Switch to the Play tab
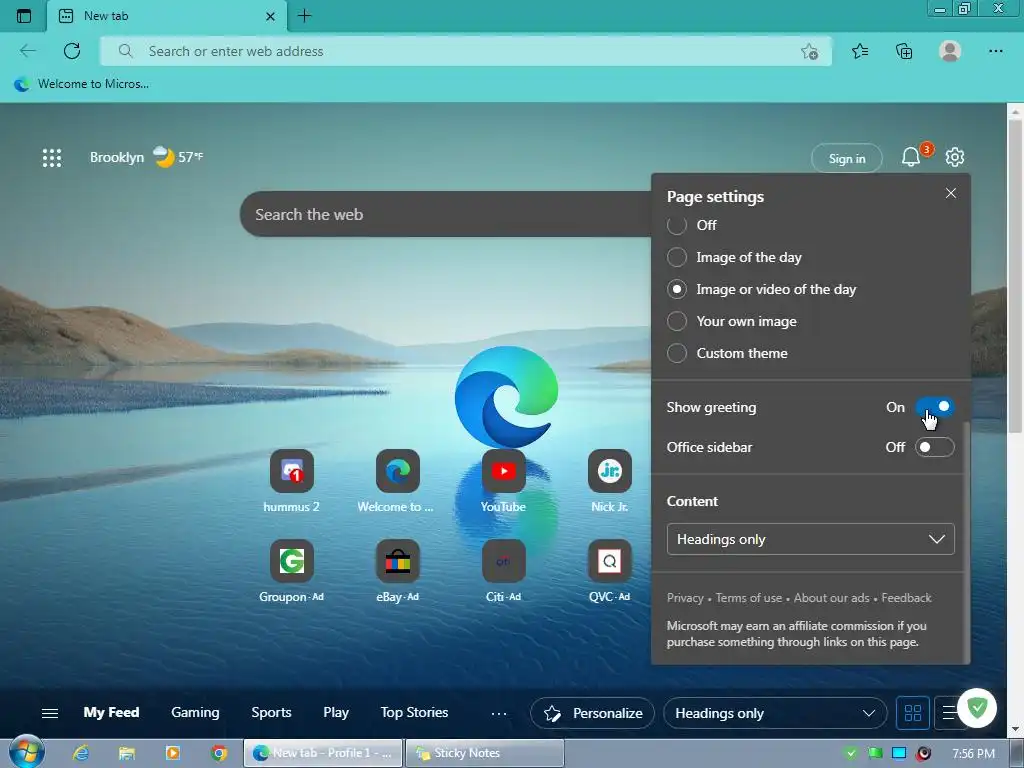 (336, 712)
